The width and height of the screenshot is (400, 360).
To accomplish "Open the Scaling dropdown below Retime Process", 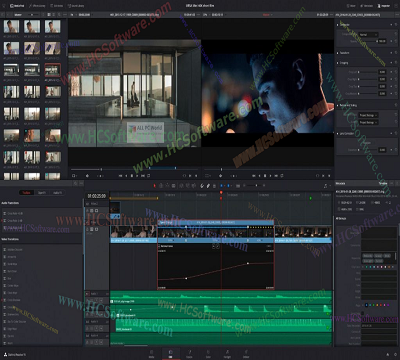I will tap(368, 122).
